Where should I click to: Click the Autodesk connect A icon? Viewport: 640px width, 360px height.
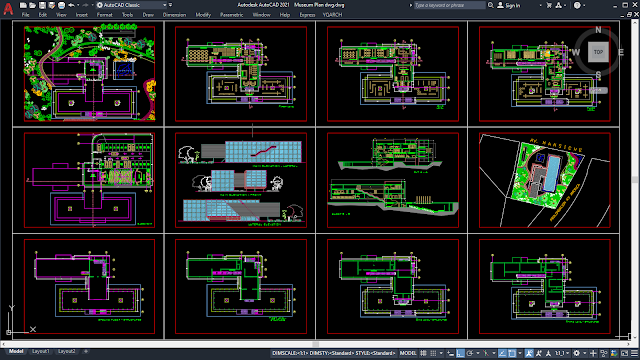click(558, 5)
